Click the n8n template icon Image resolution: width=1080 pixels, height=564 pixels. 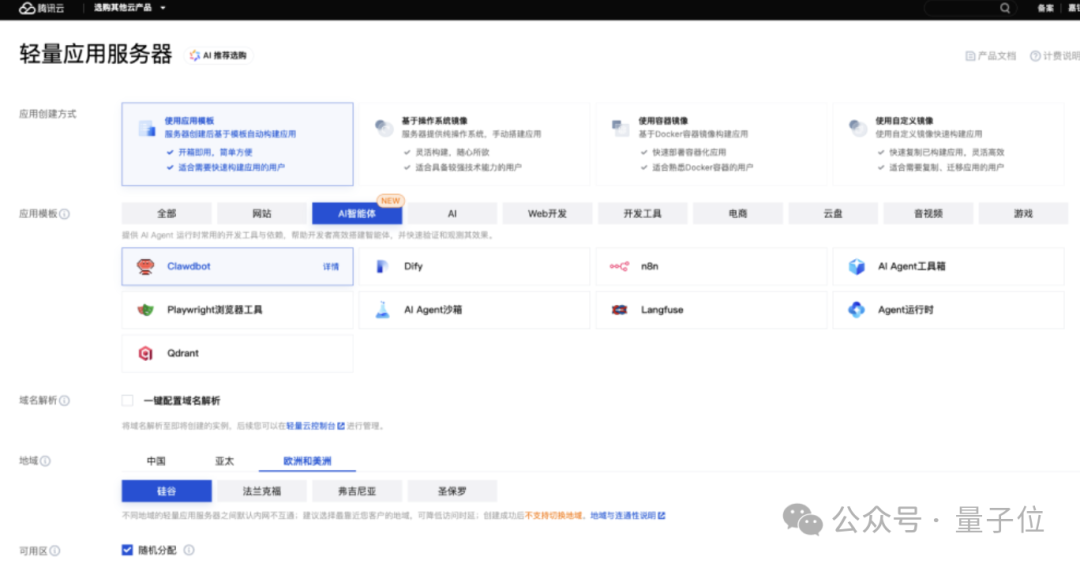pyautogui.click(x=619, y=267)
